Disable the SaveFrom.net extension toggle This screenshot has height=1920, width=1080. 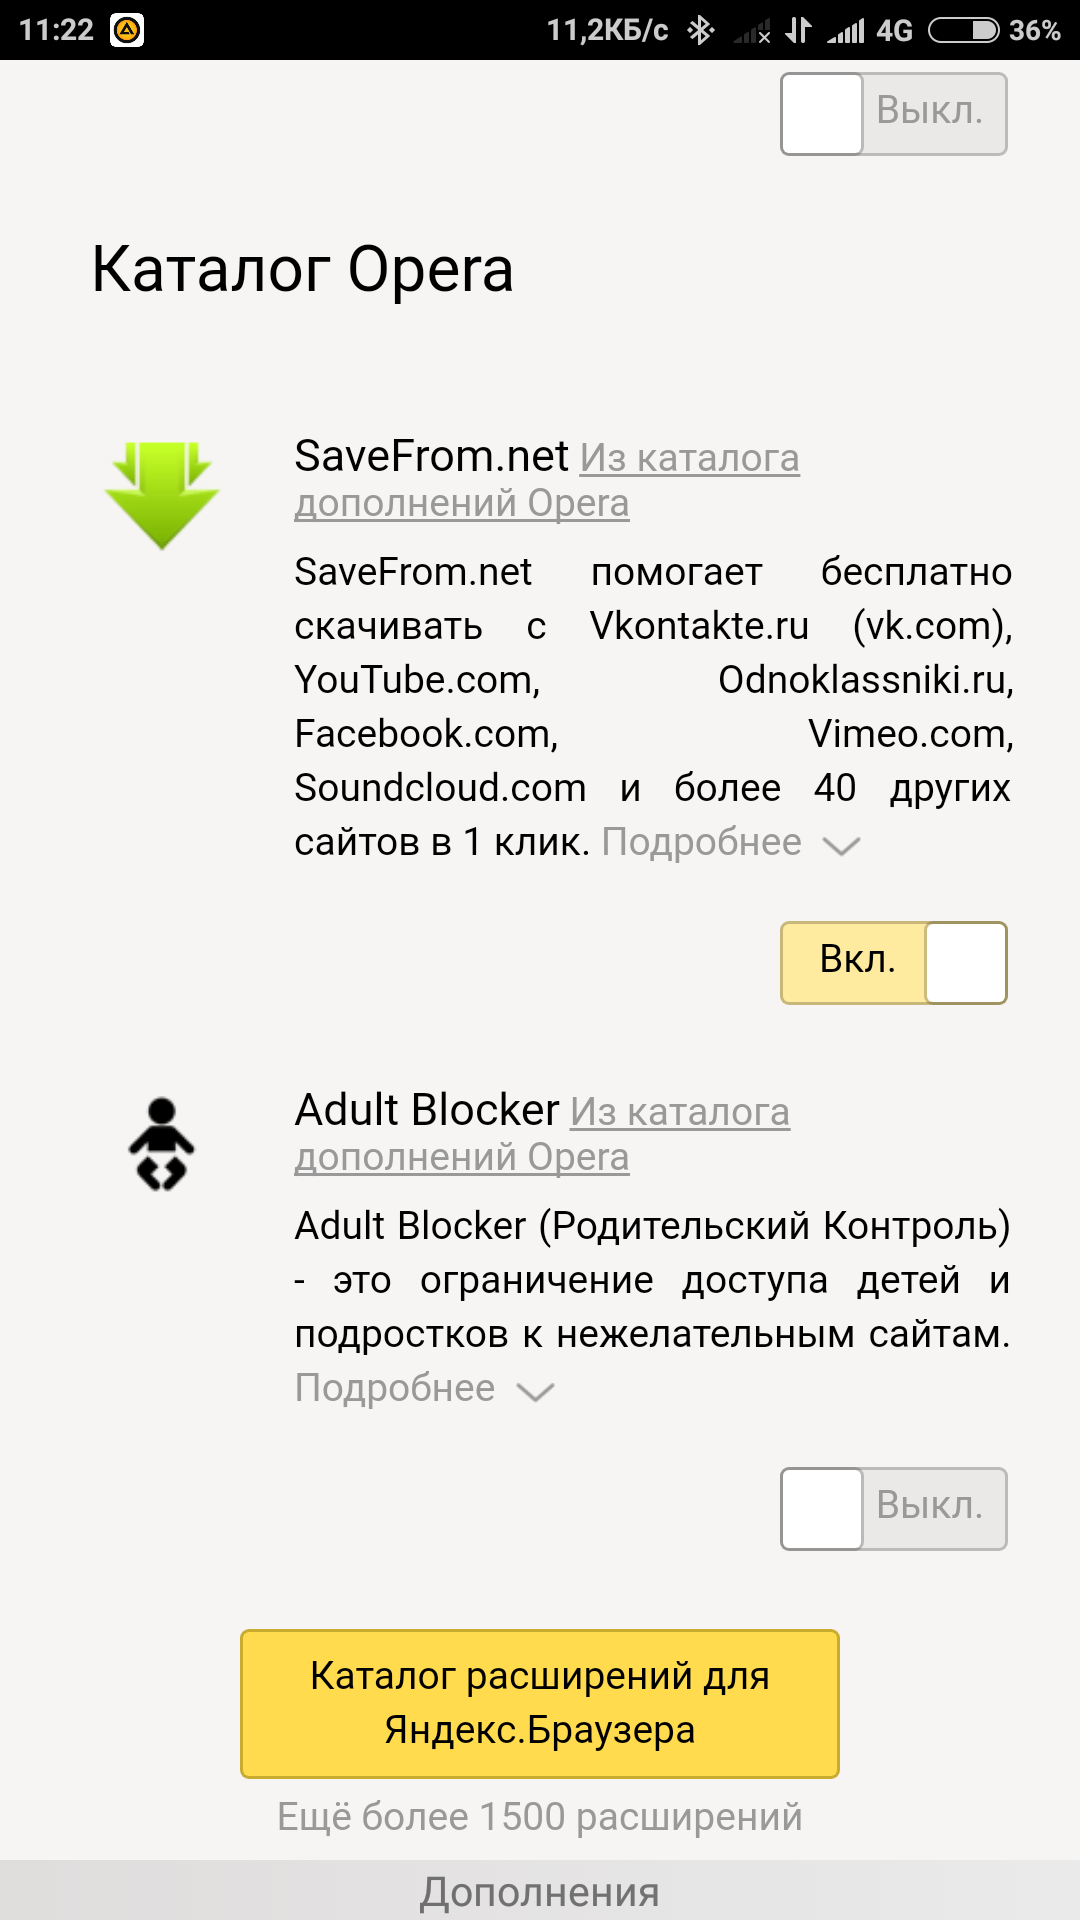coord(893,962)
